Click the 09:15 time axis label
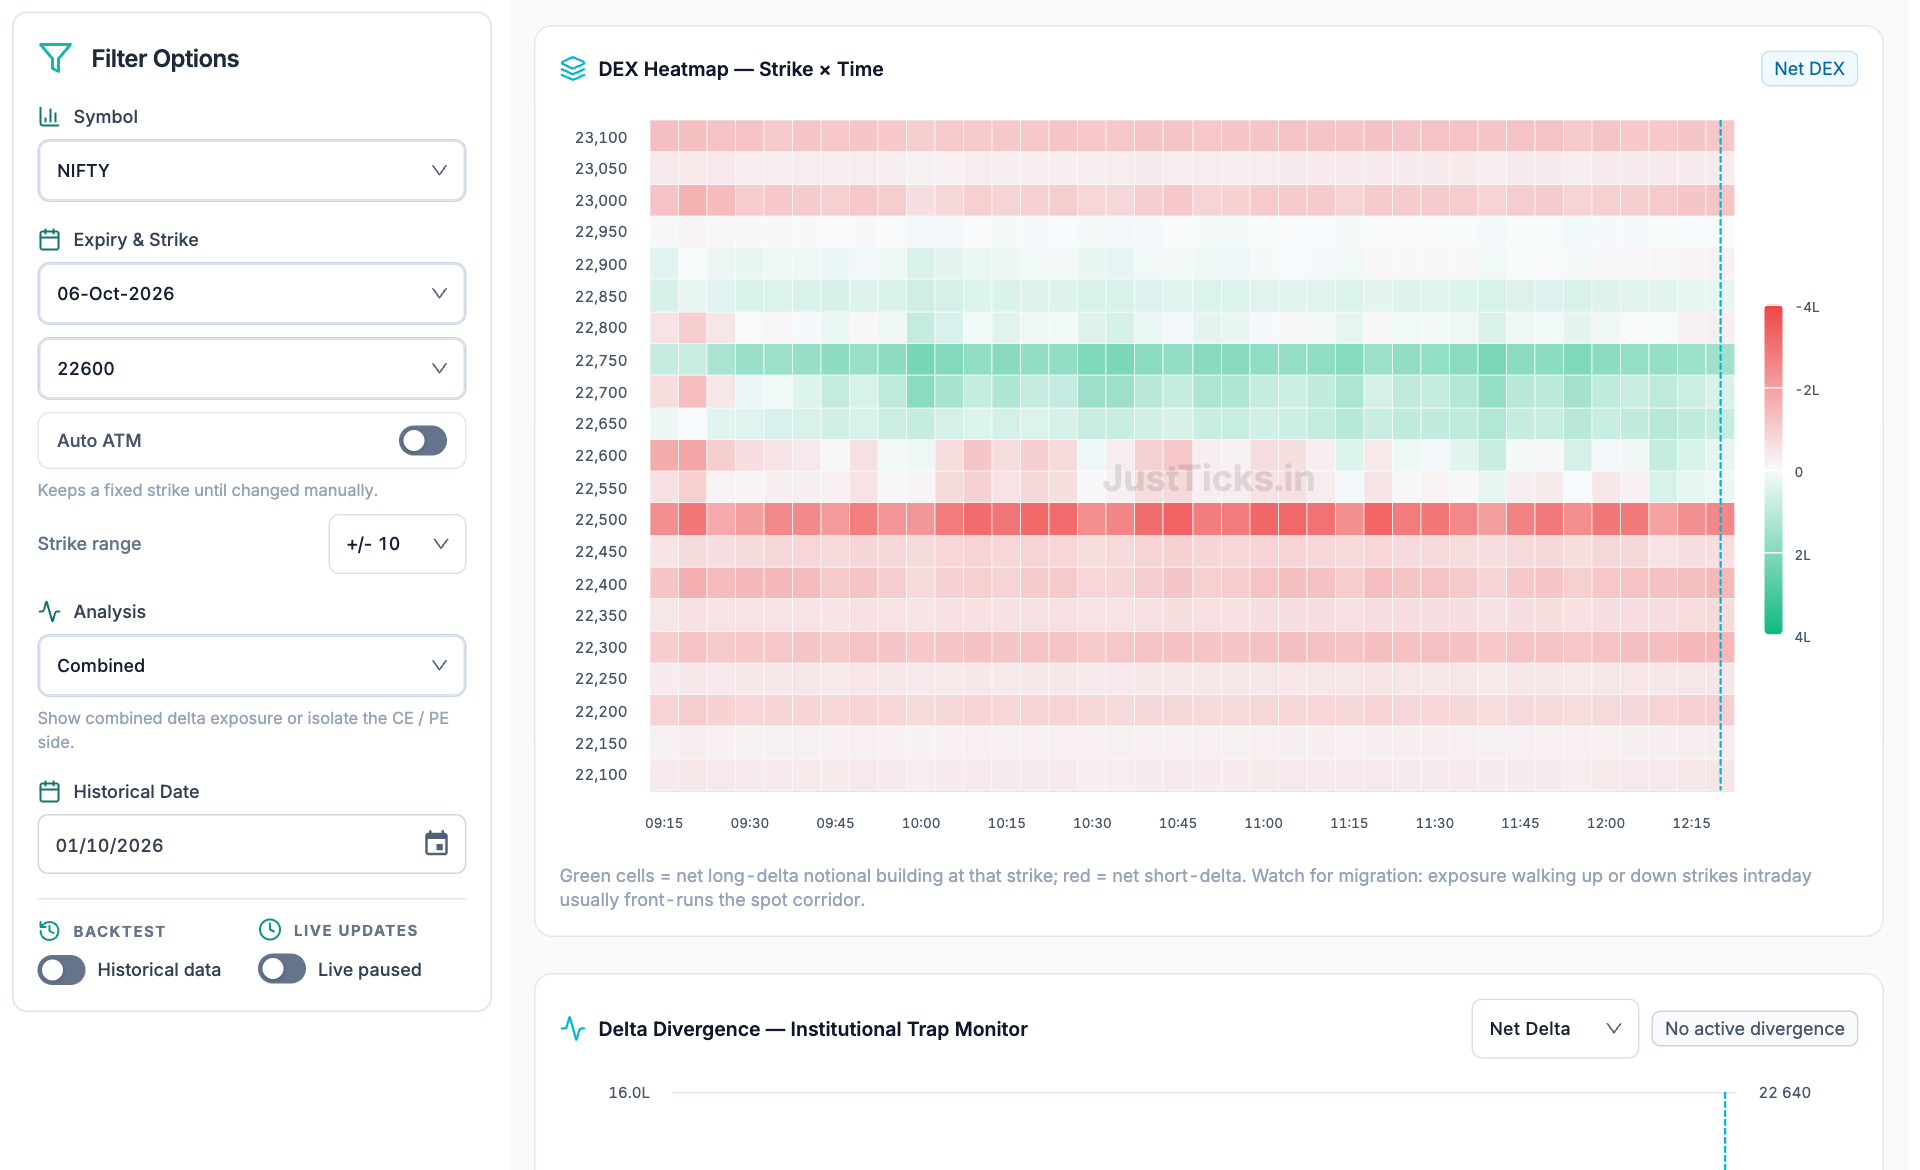The image size is (1920, 1170). (x=664, y=823)
